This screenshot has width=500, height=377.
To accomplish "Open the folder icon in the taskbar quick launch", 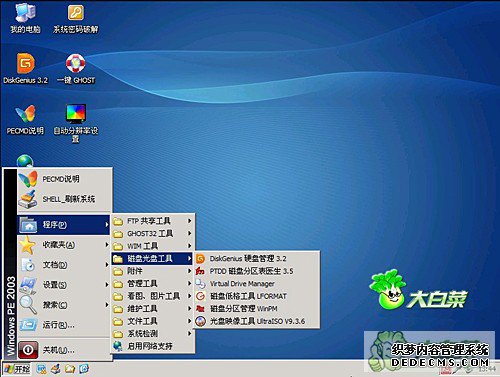I will pyautogui.click(x=70, y=369).
